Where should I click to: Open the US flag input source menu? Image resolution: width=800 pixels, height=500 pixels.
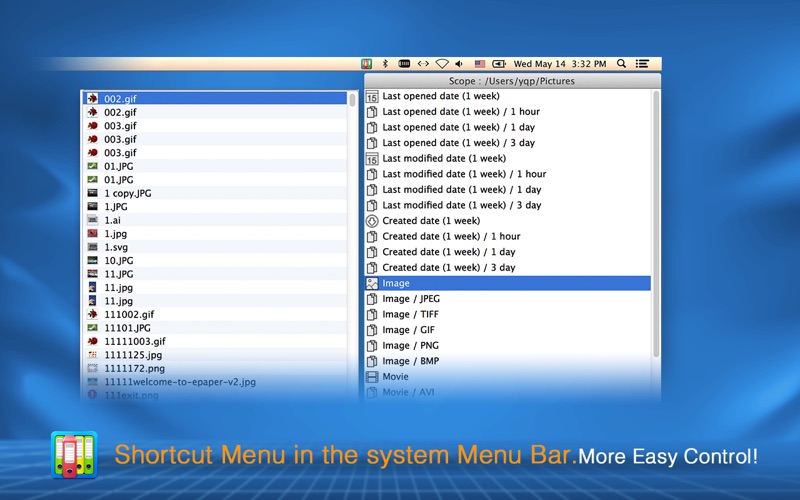480,63
